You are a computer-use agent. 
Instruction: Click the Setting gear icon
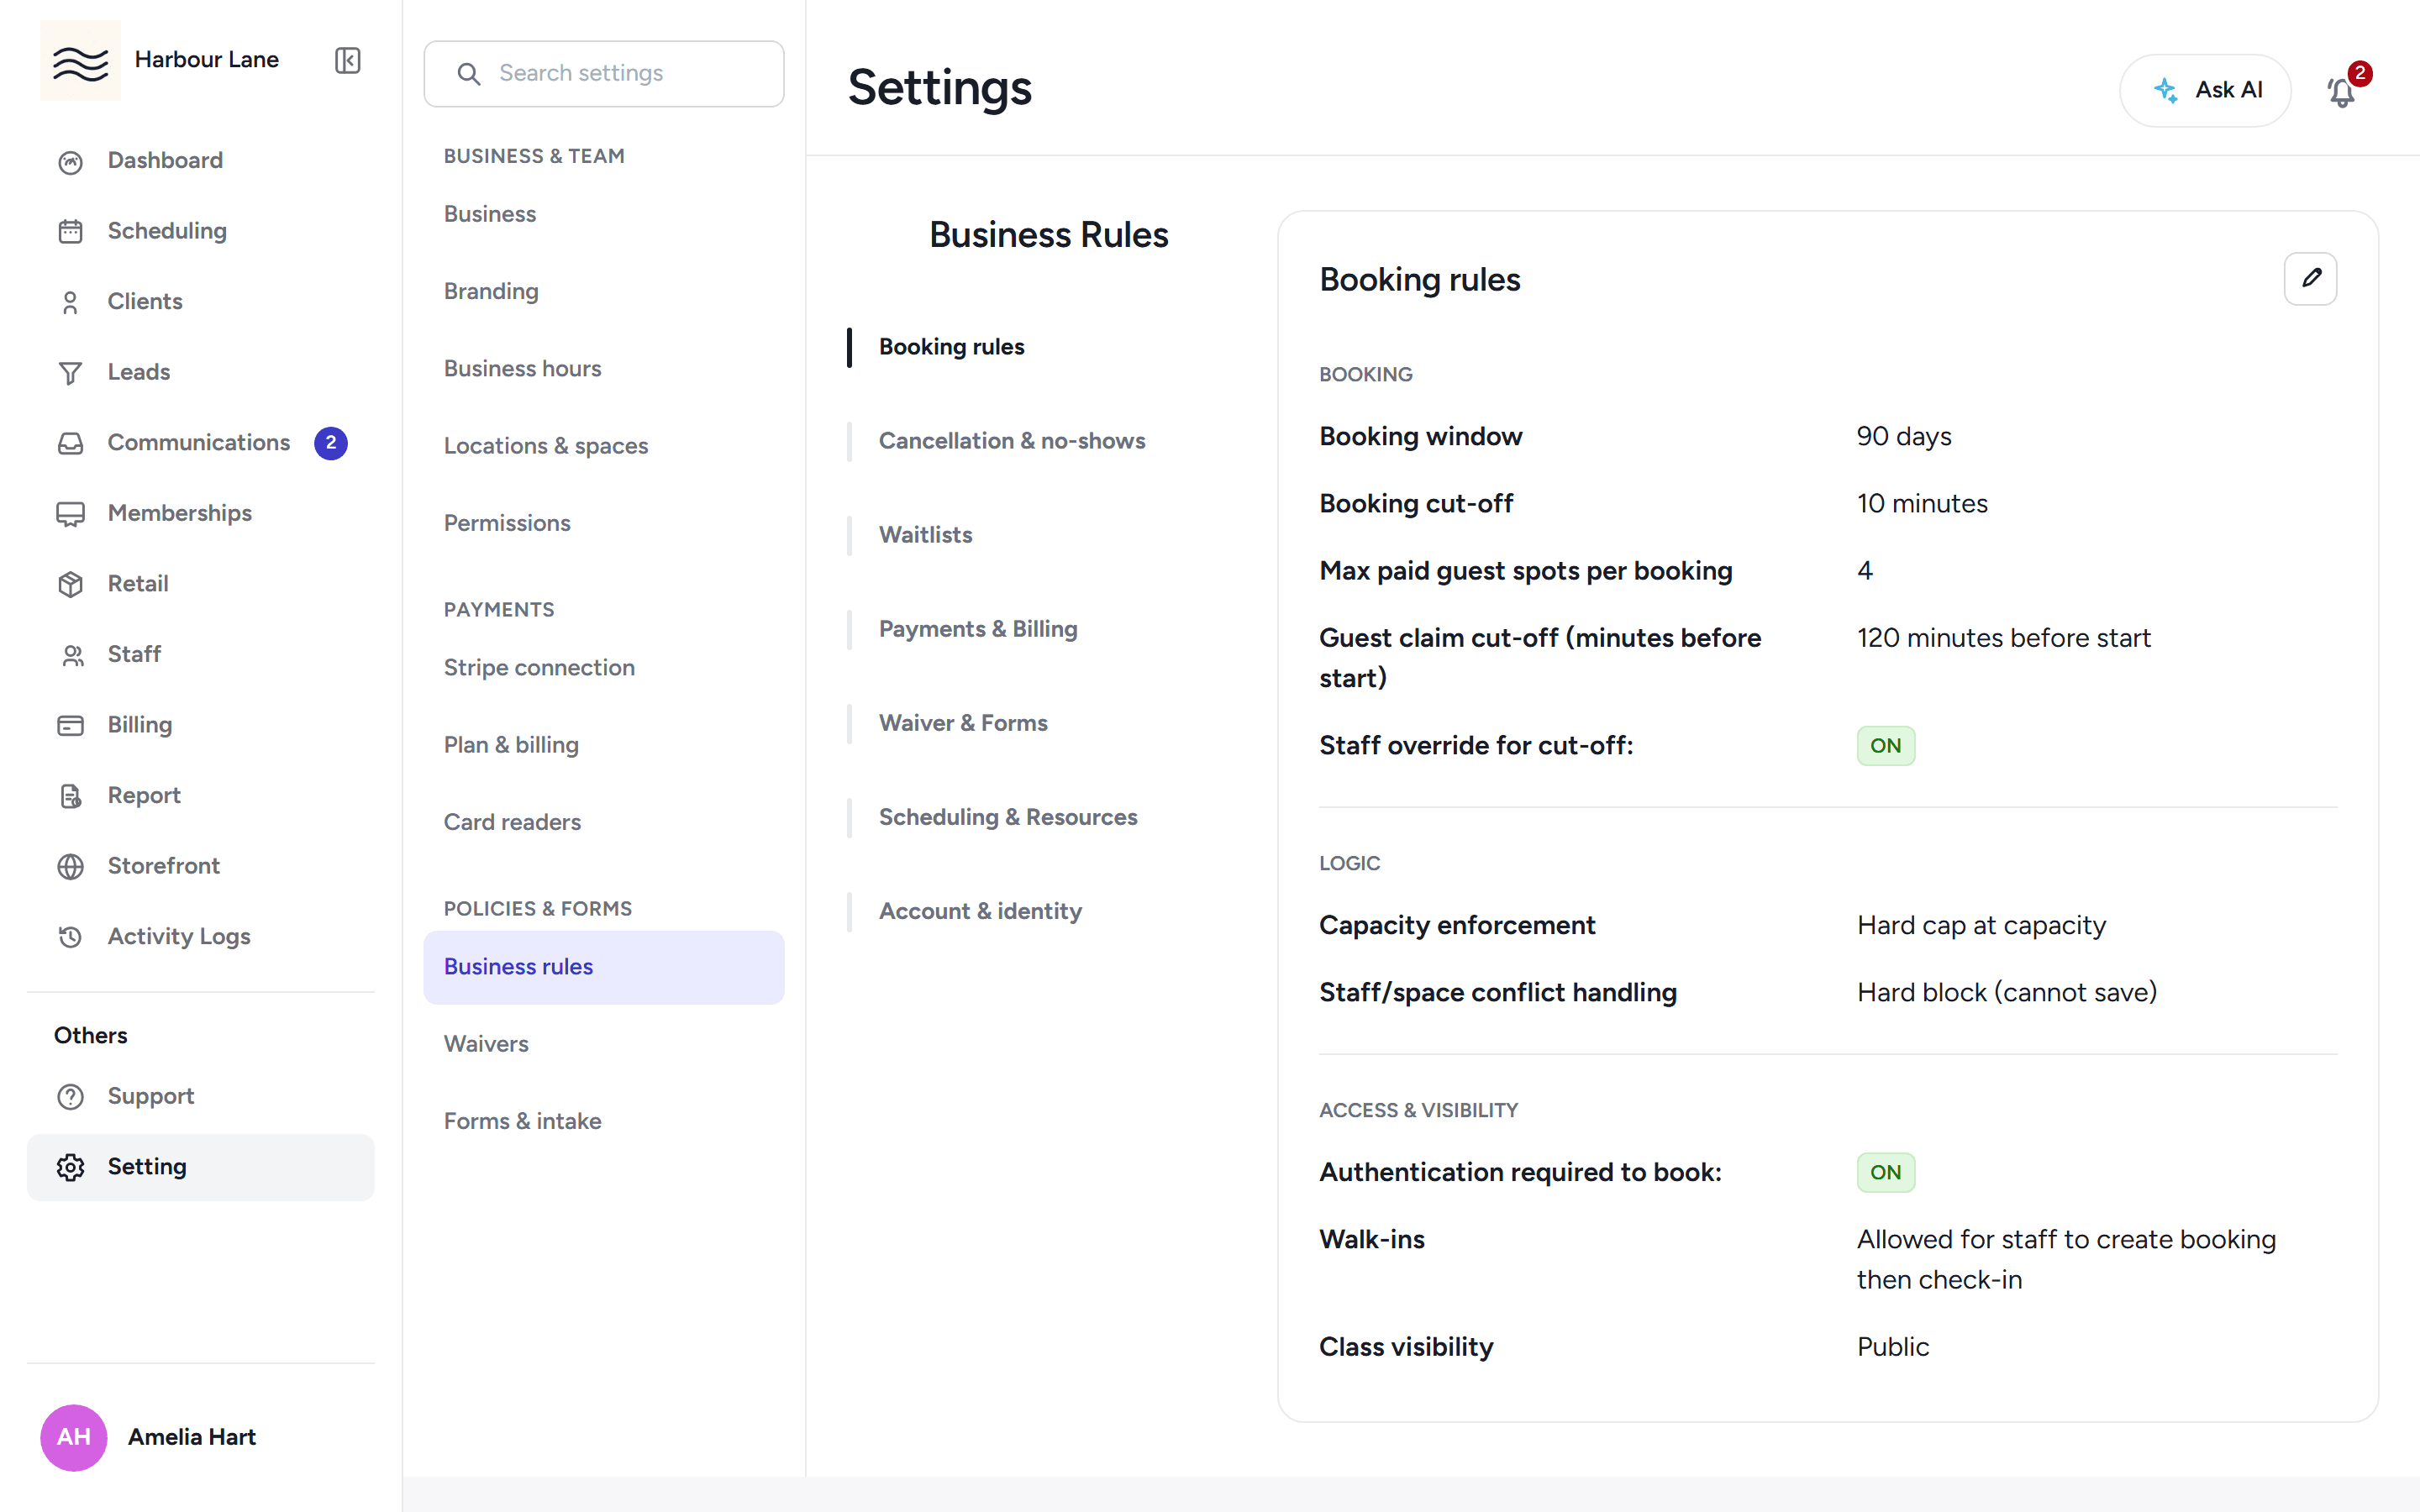(x=70, y=1167)
